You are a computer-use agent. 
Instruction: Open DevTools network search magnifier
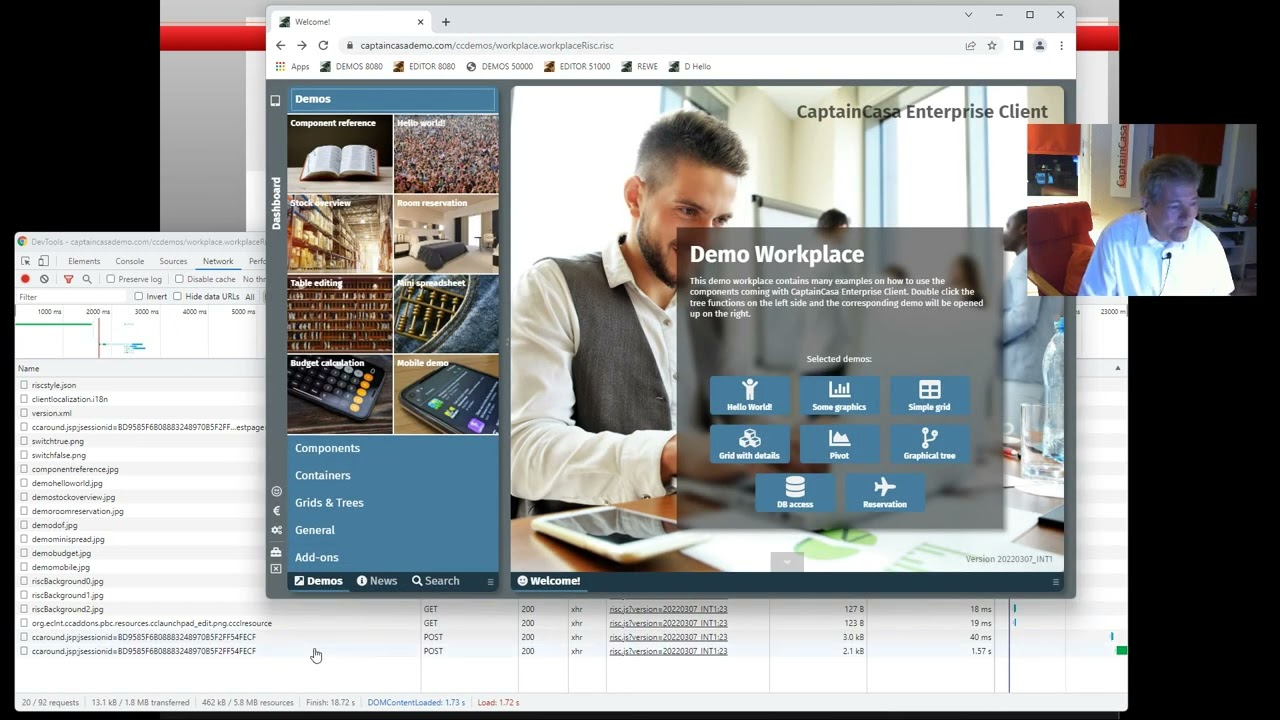(87, 279)
